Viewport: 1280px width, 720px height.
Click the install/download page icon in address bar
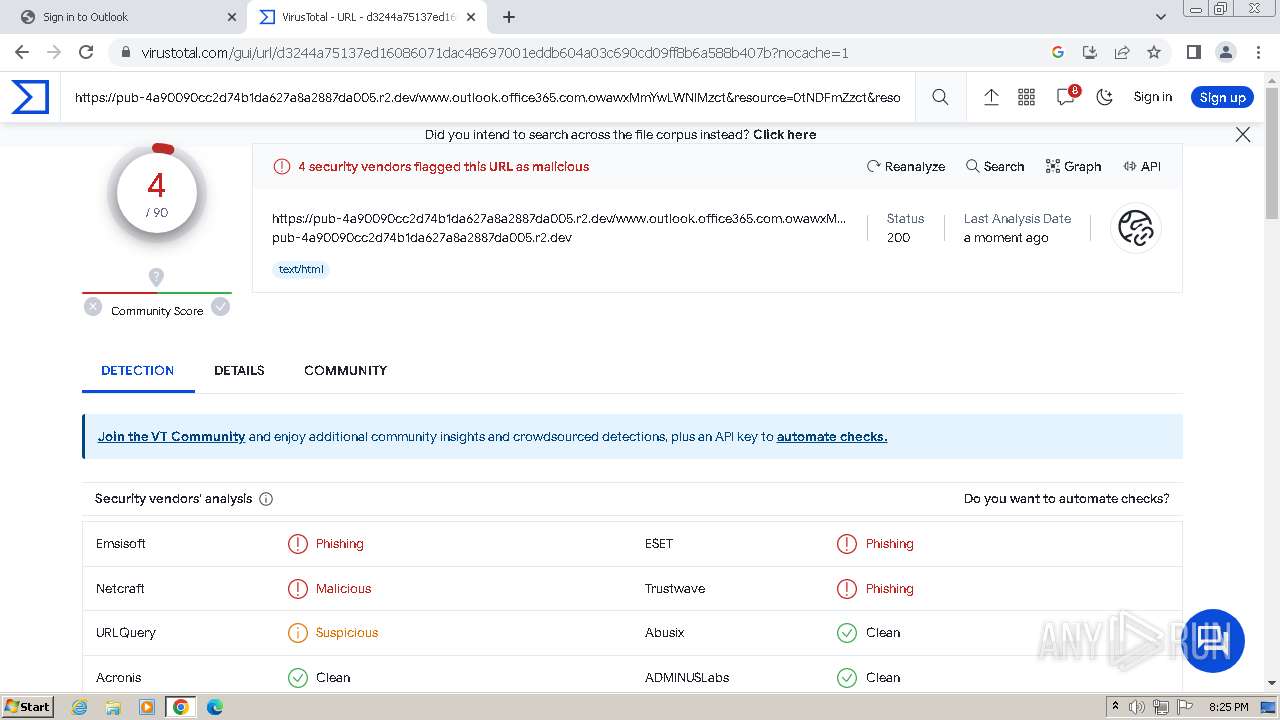1090,52
